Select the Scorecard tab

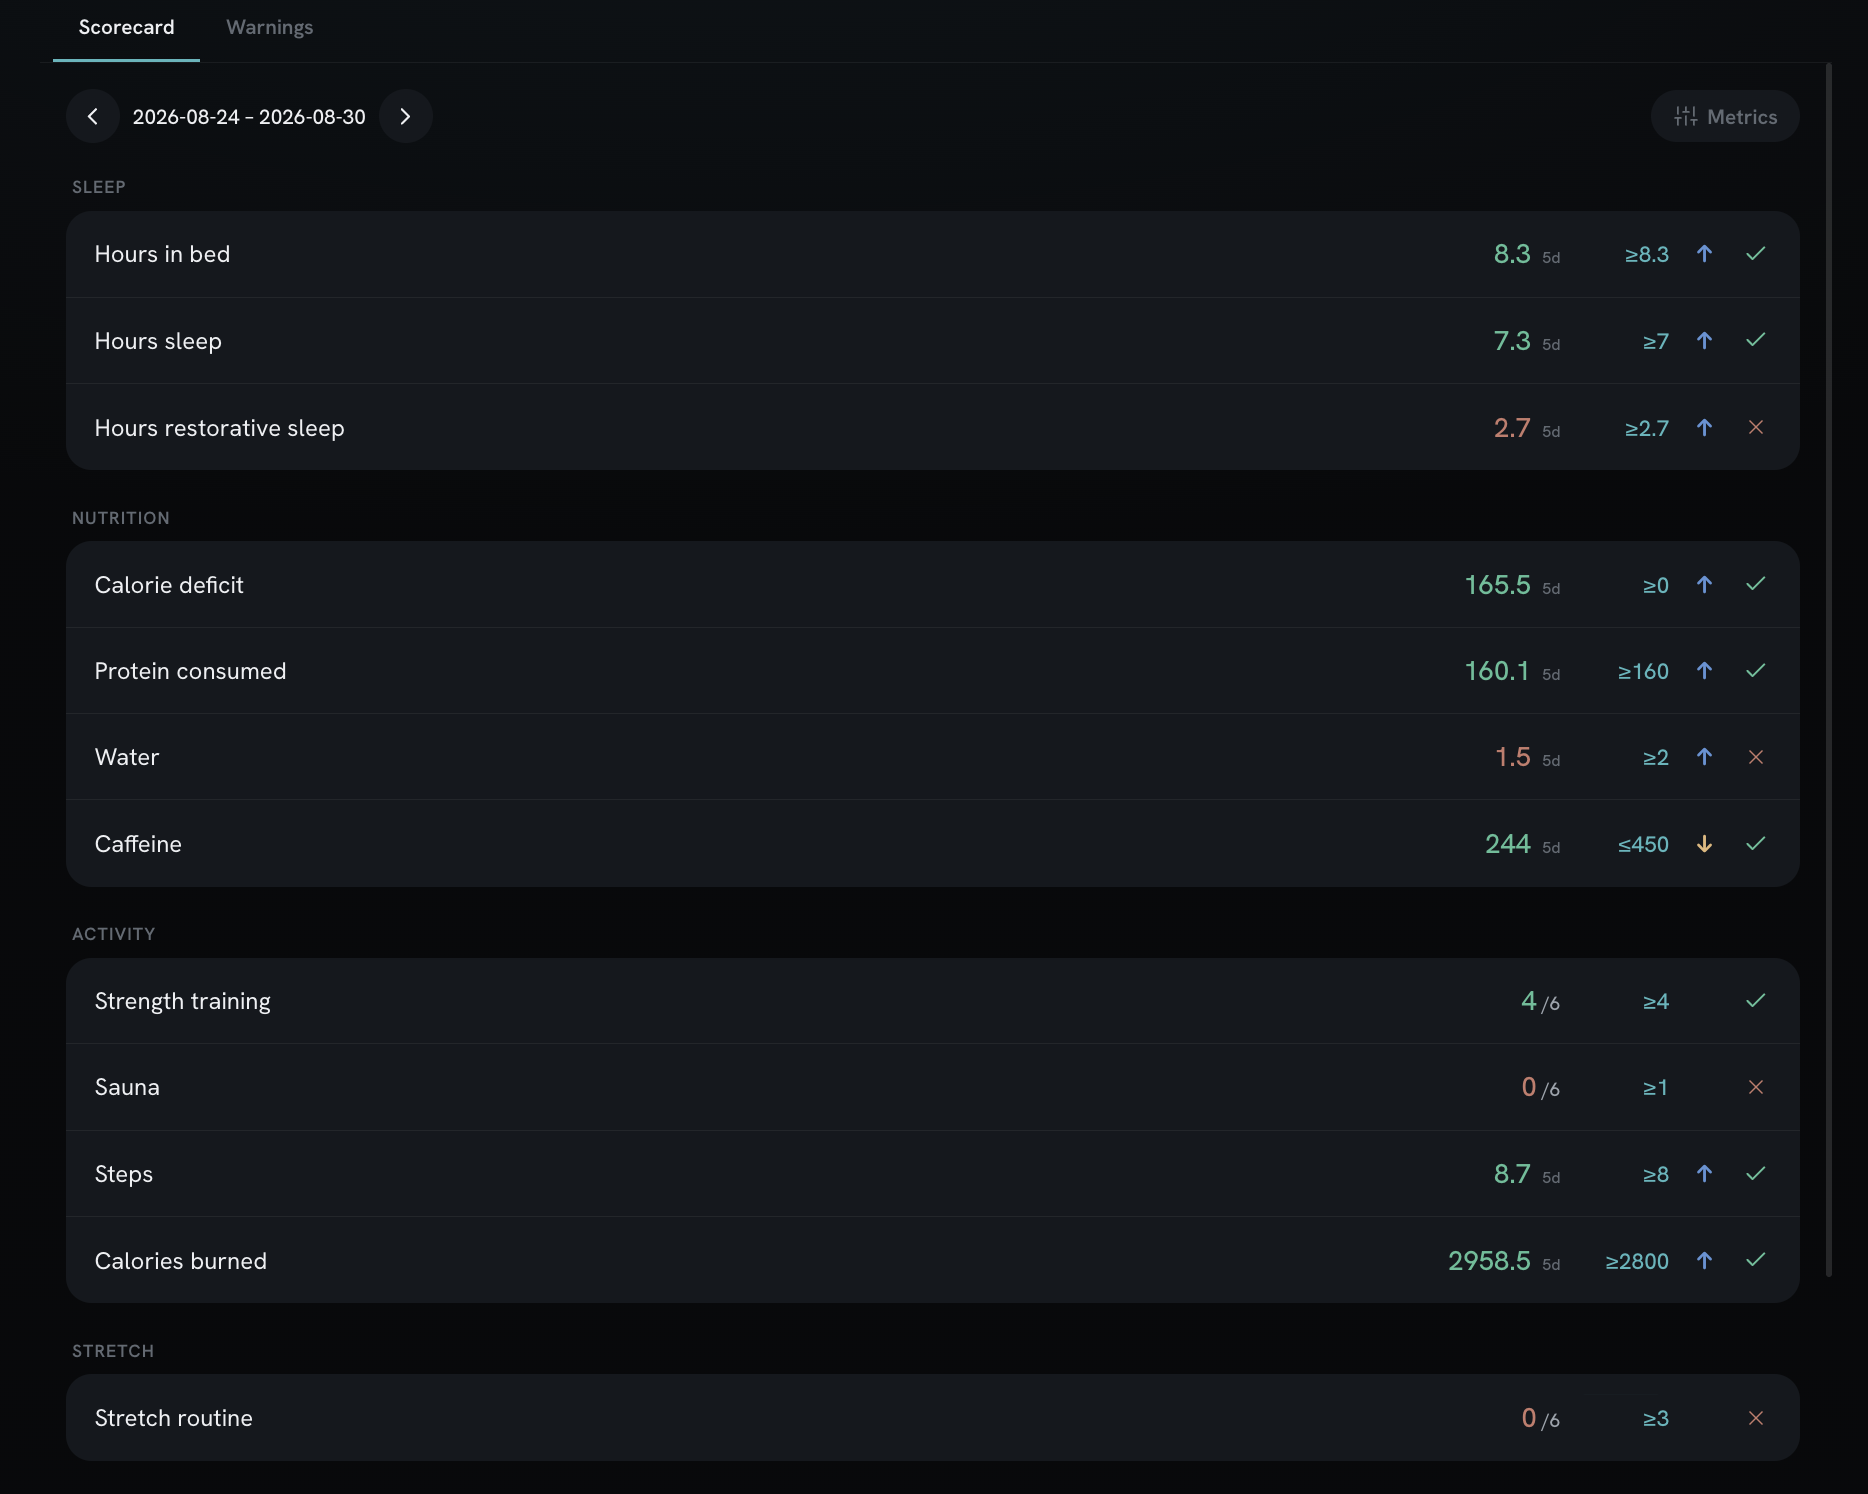[126, 27]
